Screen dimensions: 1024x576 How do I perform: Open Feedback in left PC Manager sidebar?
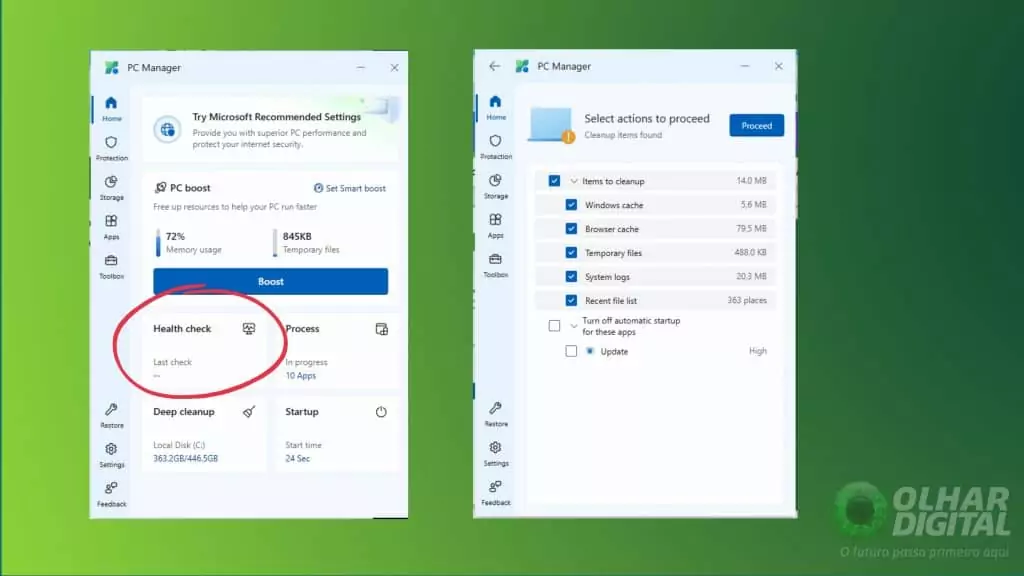click(x=111, y=494)
